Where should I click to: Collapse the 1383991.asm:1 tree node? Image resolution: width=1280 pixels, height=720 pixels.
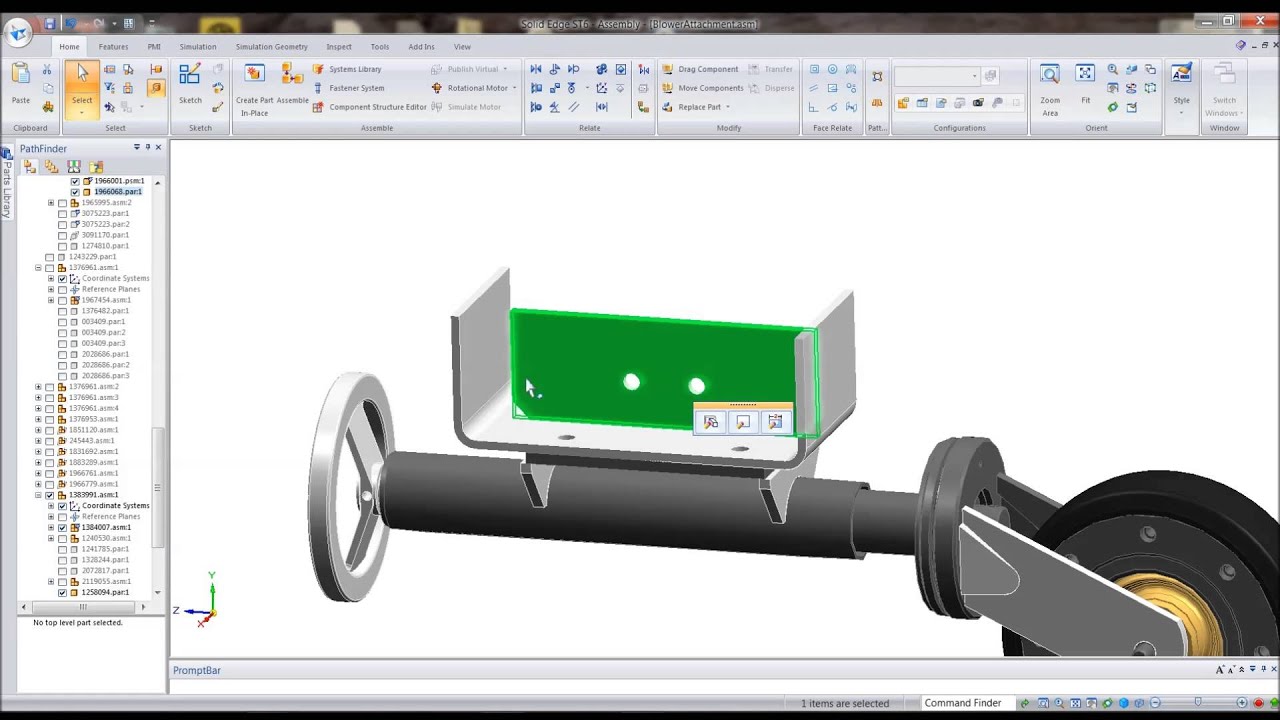[38, 495]
